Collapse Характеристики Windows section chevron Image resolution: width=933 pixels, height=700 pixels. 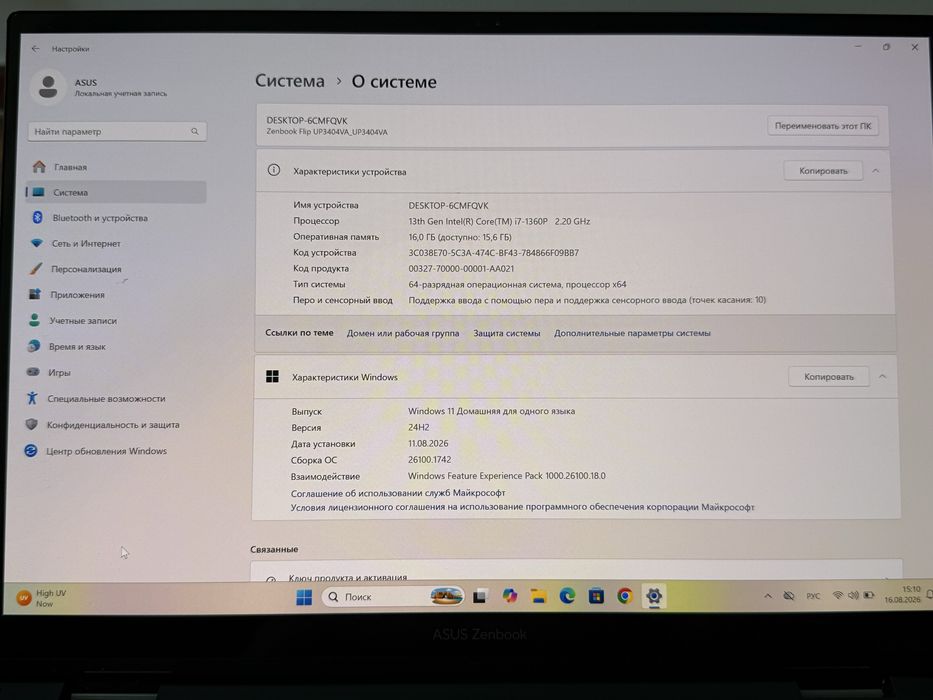tap(882, 377)
